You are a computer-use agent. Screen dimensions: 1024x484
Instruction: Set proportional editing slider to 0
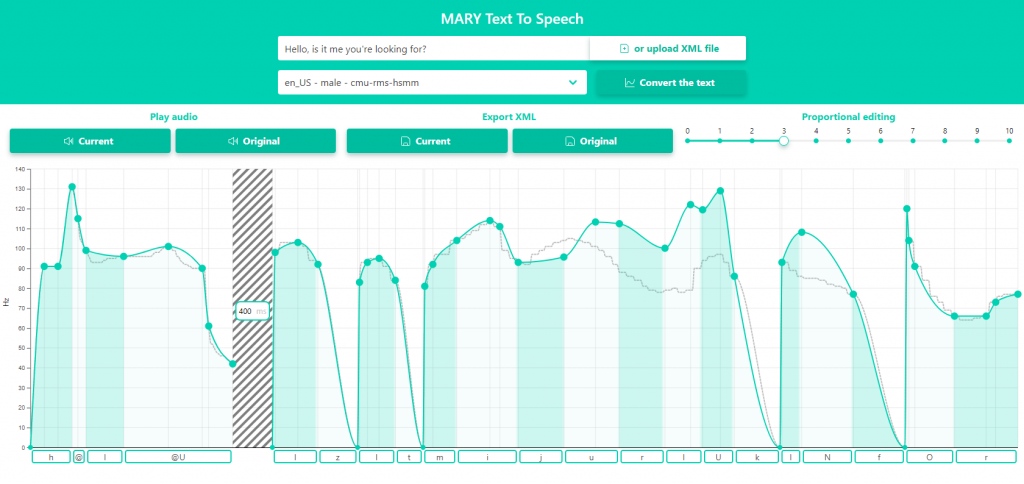[x=687, y=141]
